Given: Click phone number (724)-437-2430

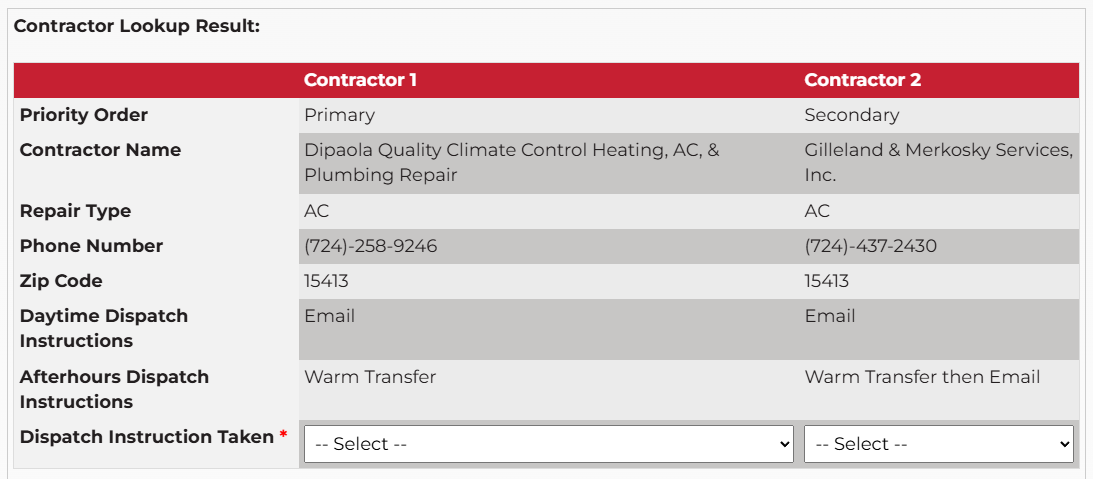Looking at the screenshot, I should point(870,246).
